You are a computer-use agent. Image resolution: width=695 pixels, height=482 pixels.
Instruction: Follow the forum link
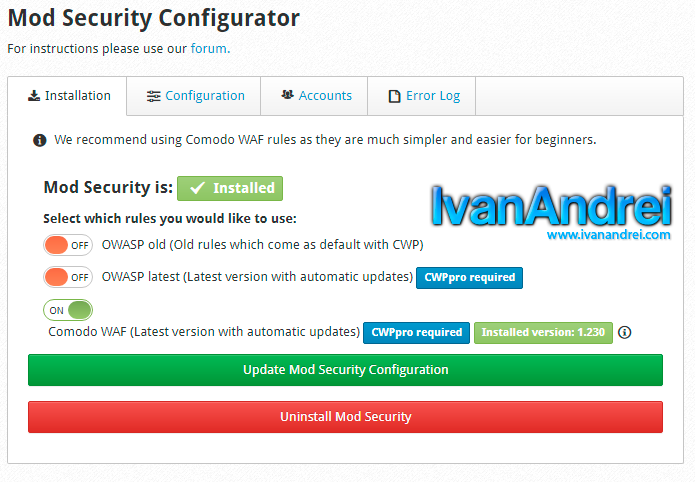pos(210,48)
